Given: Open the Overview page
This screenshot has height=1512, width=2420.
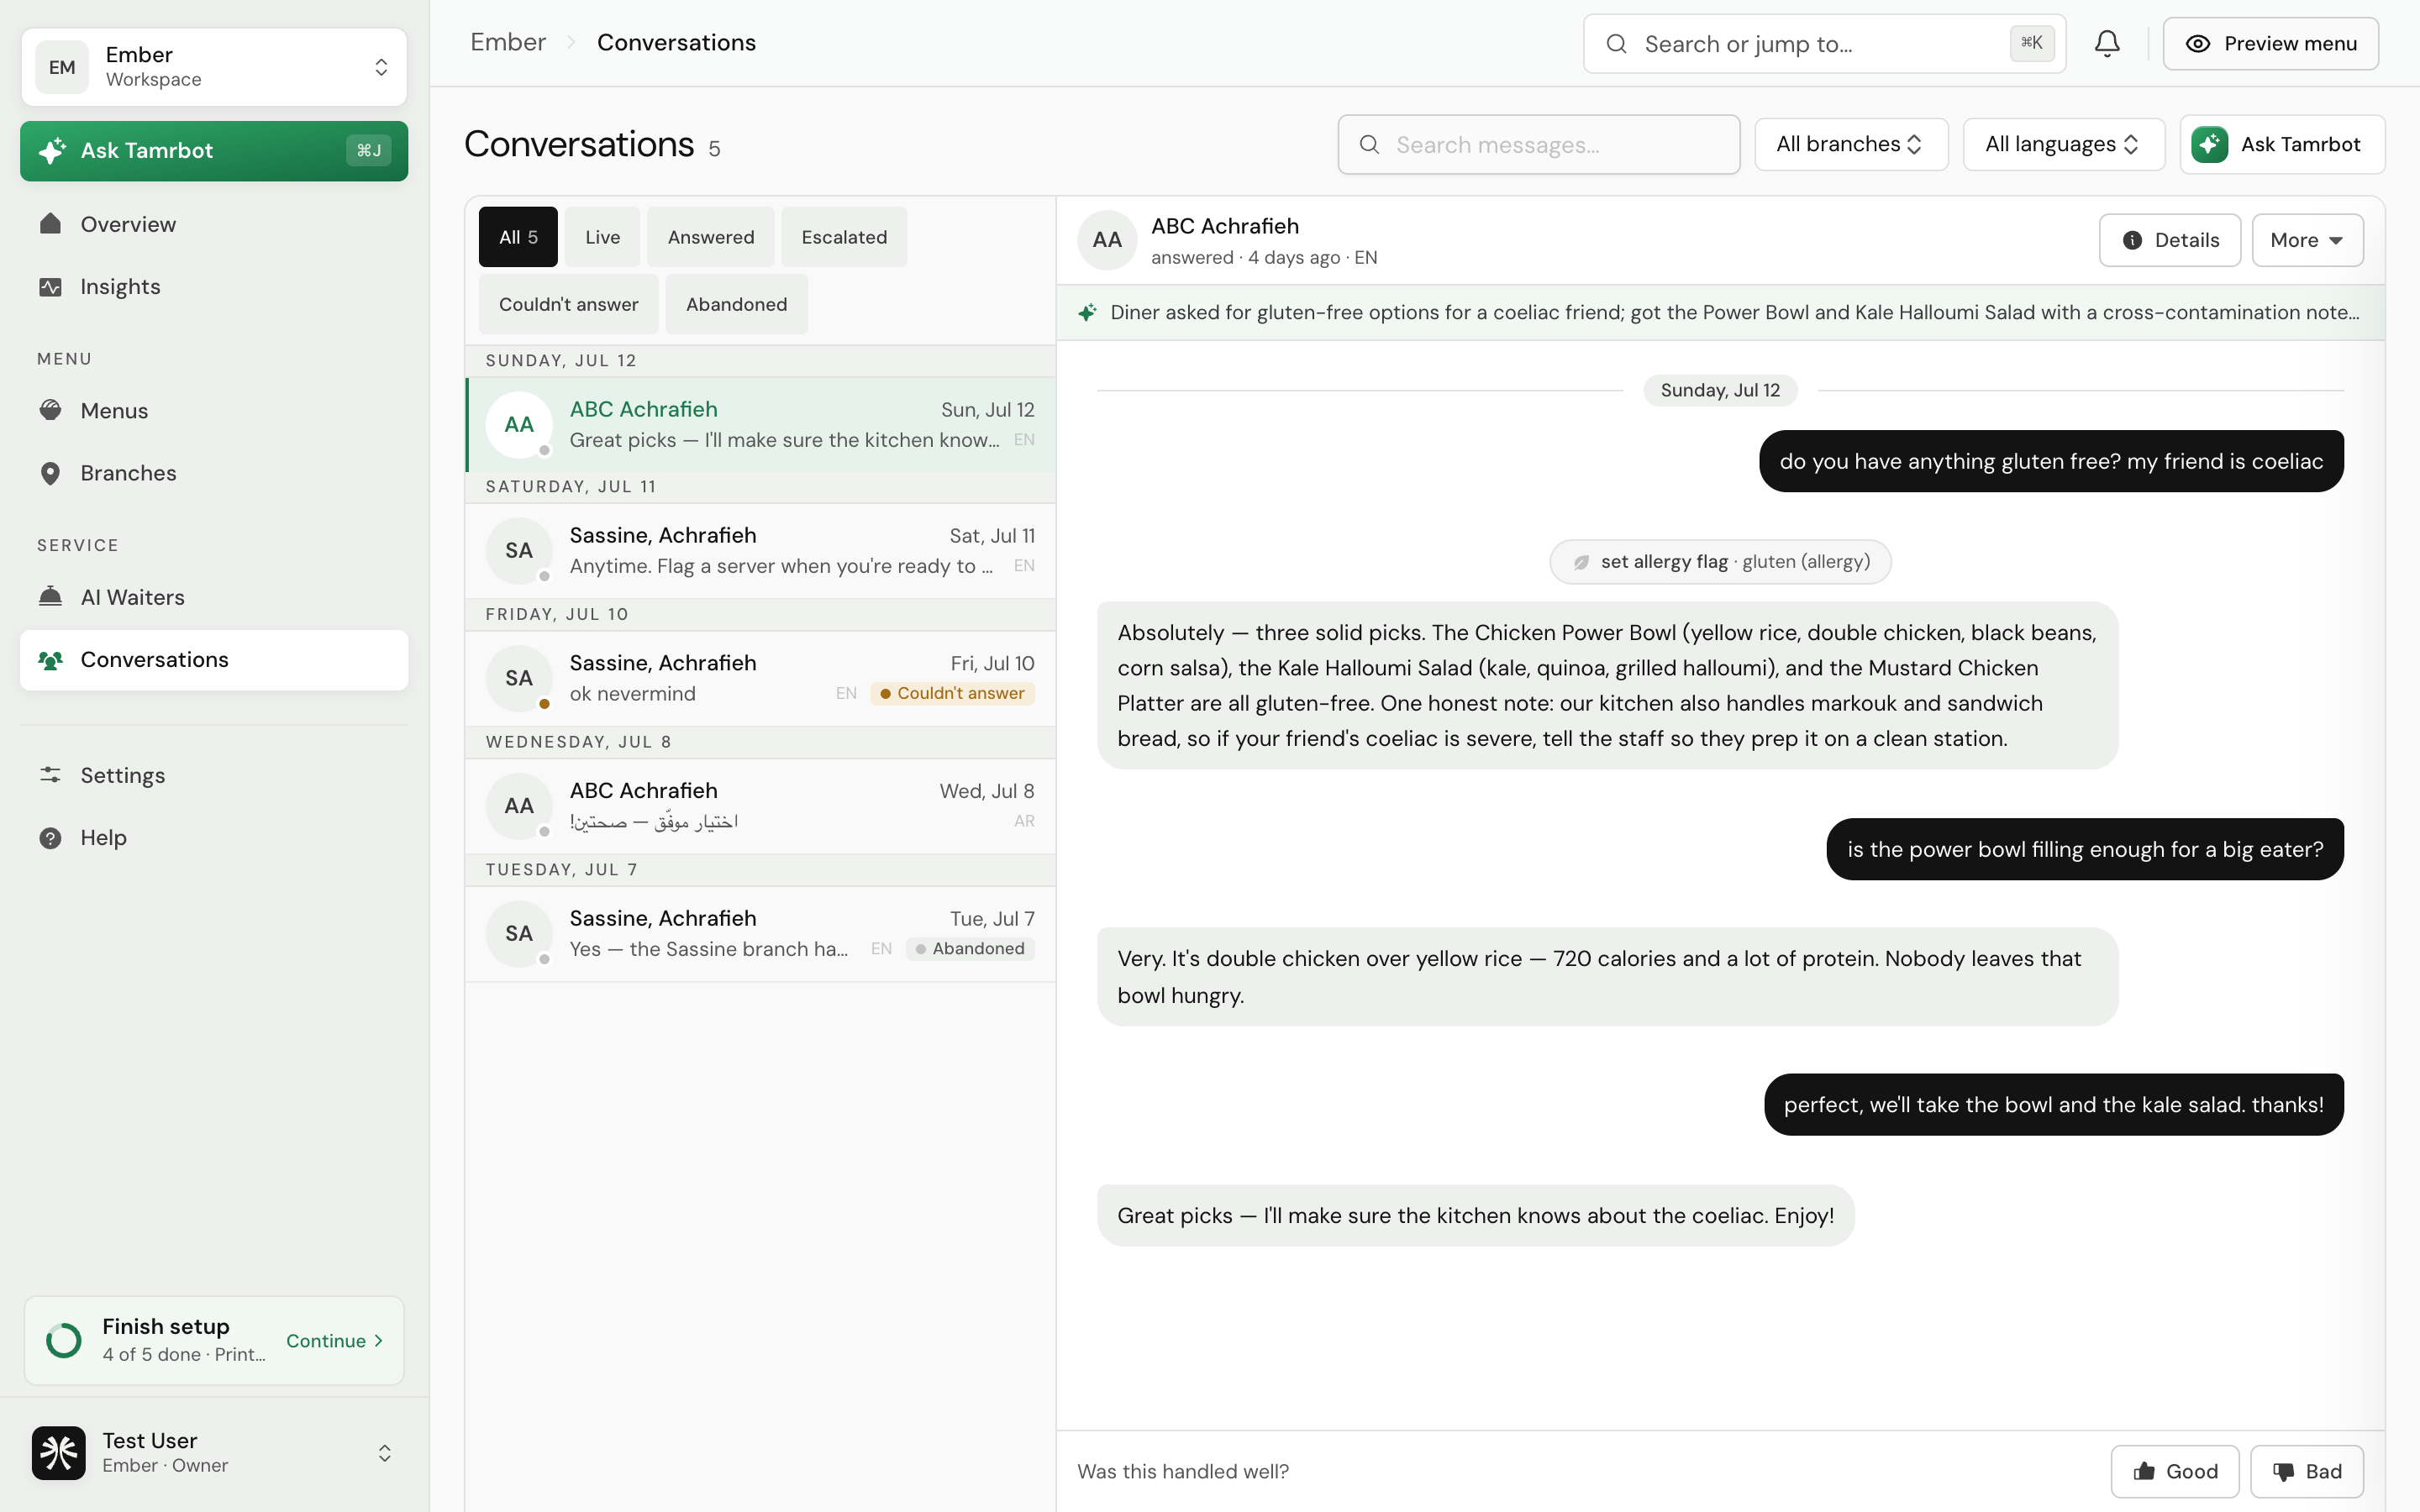Looking at the screenshot, I should click(x=214, y=224).
